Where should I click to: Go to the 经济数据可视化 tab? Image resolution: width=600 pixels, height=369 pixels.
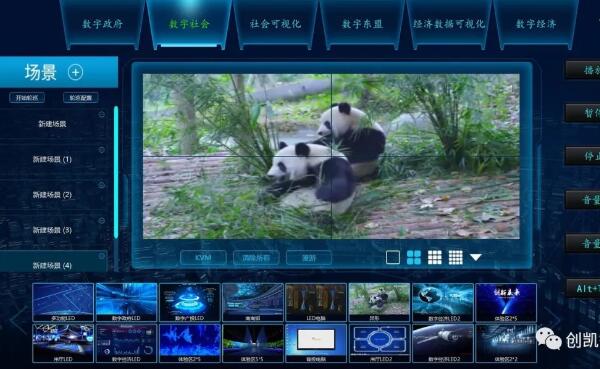tap(449, 24)
